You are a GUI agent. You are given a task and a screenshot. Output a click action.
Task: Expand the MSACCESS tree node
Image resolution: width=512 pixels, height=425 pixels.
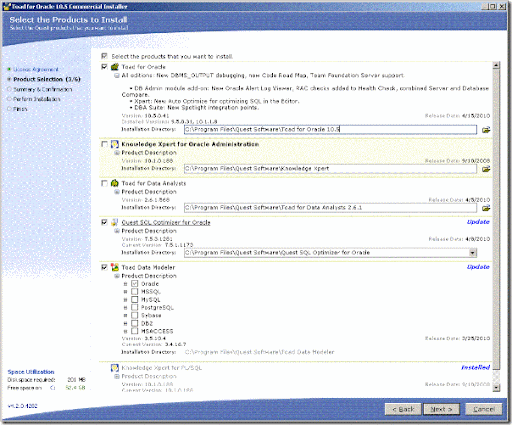point(126,331)
